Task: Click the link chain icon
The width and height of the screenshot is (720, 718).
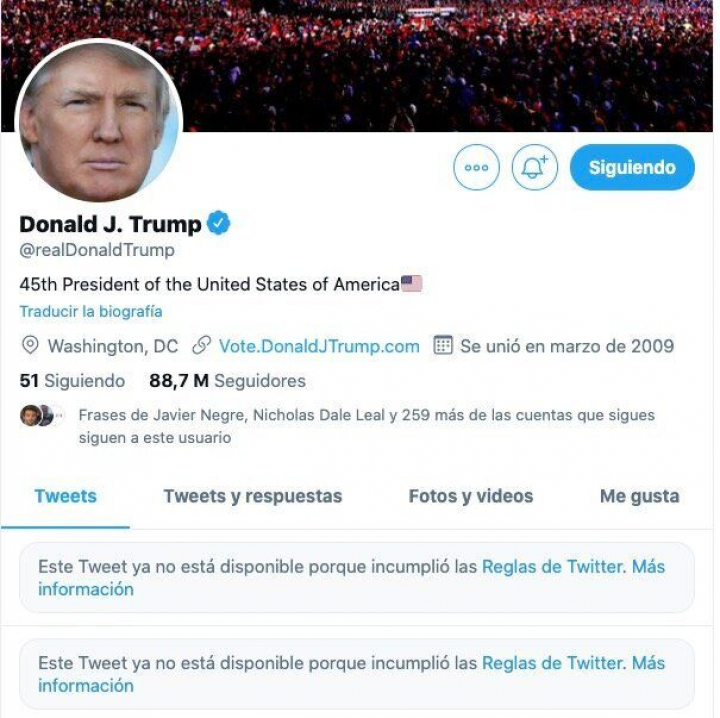Action: [201, 346]
